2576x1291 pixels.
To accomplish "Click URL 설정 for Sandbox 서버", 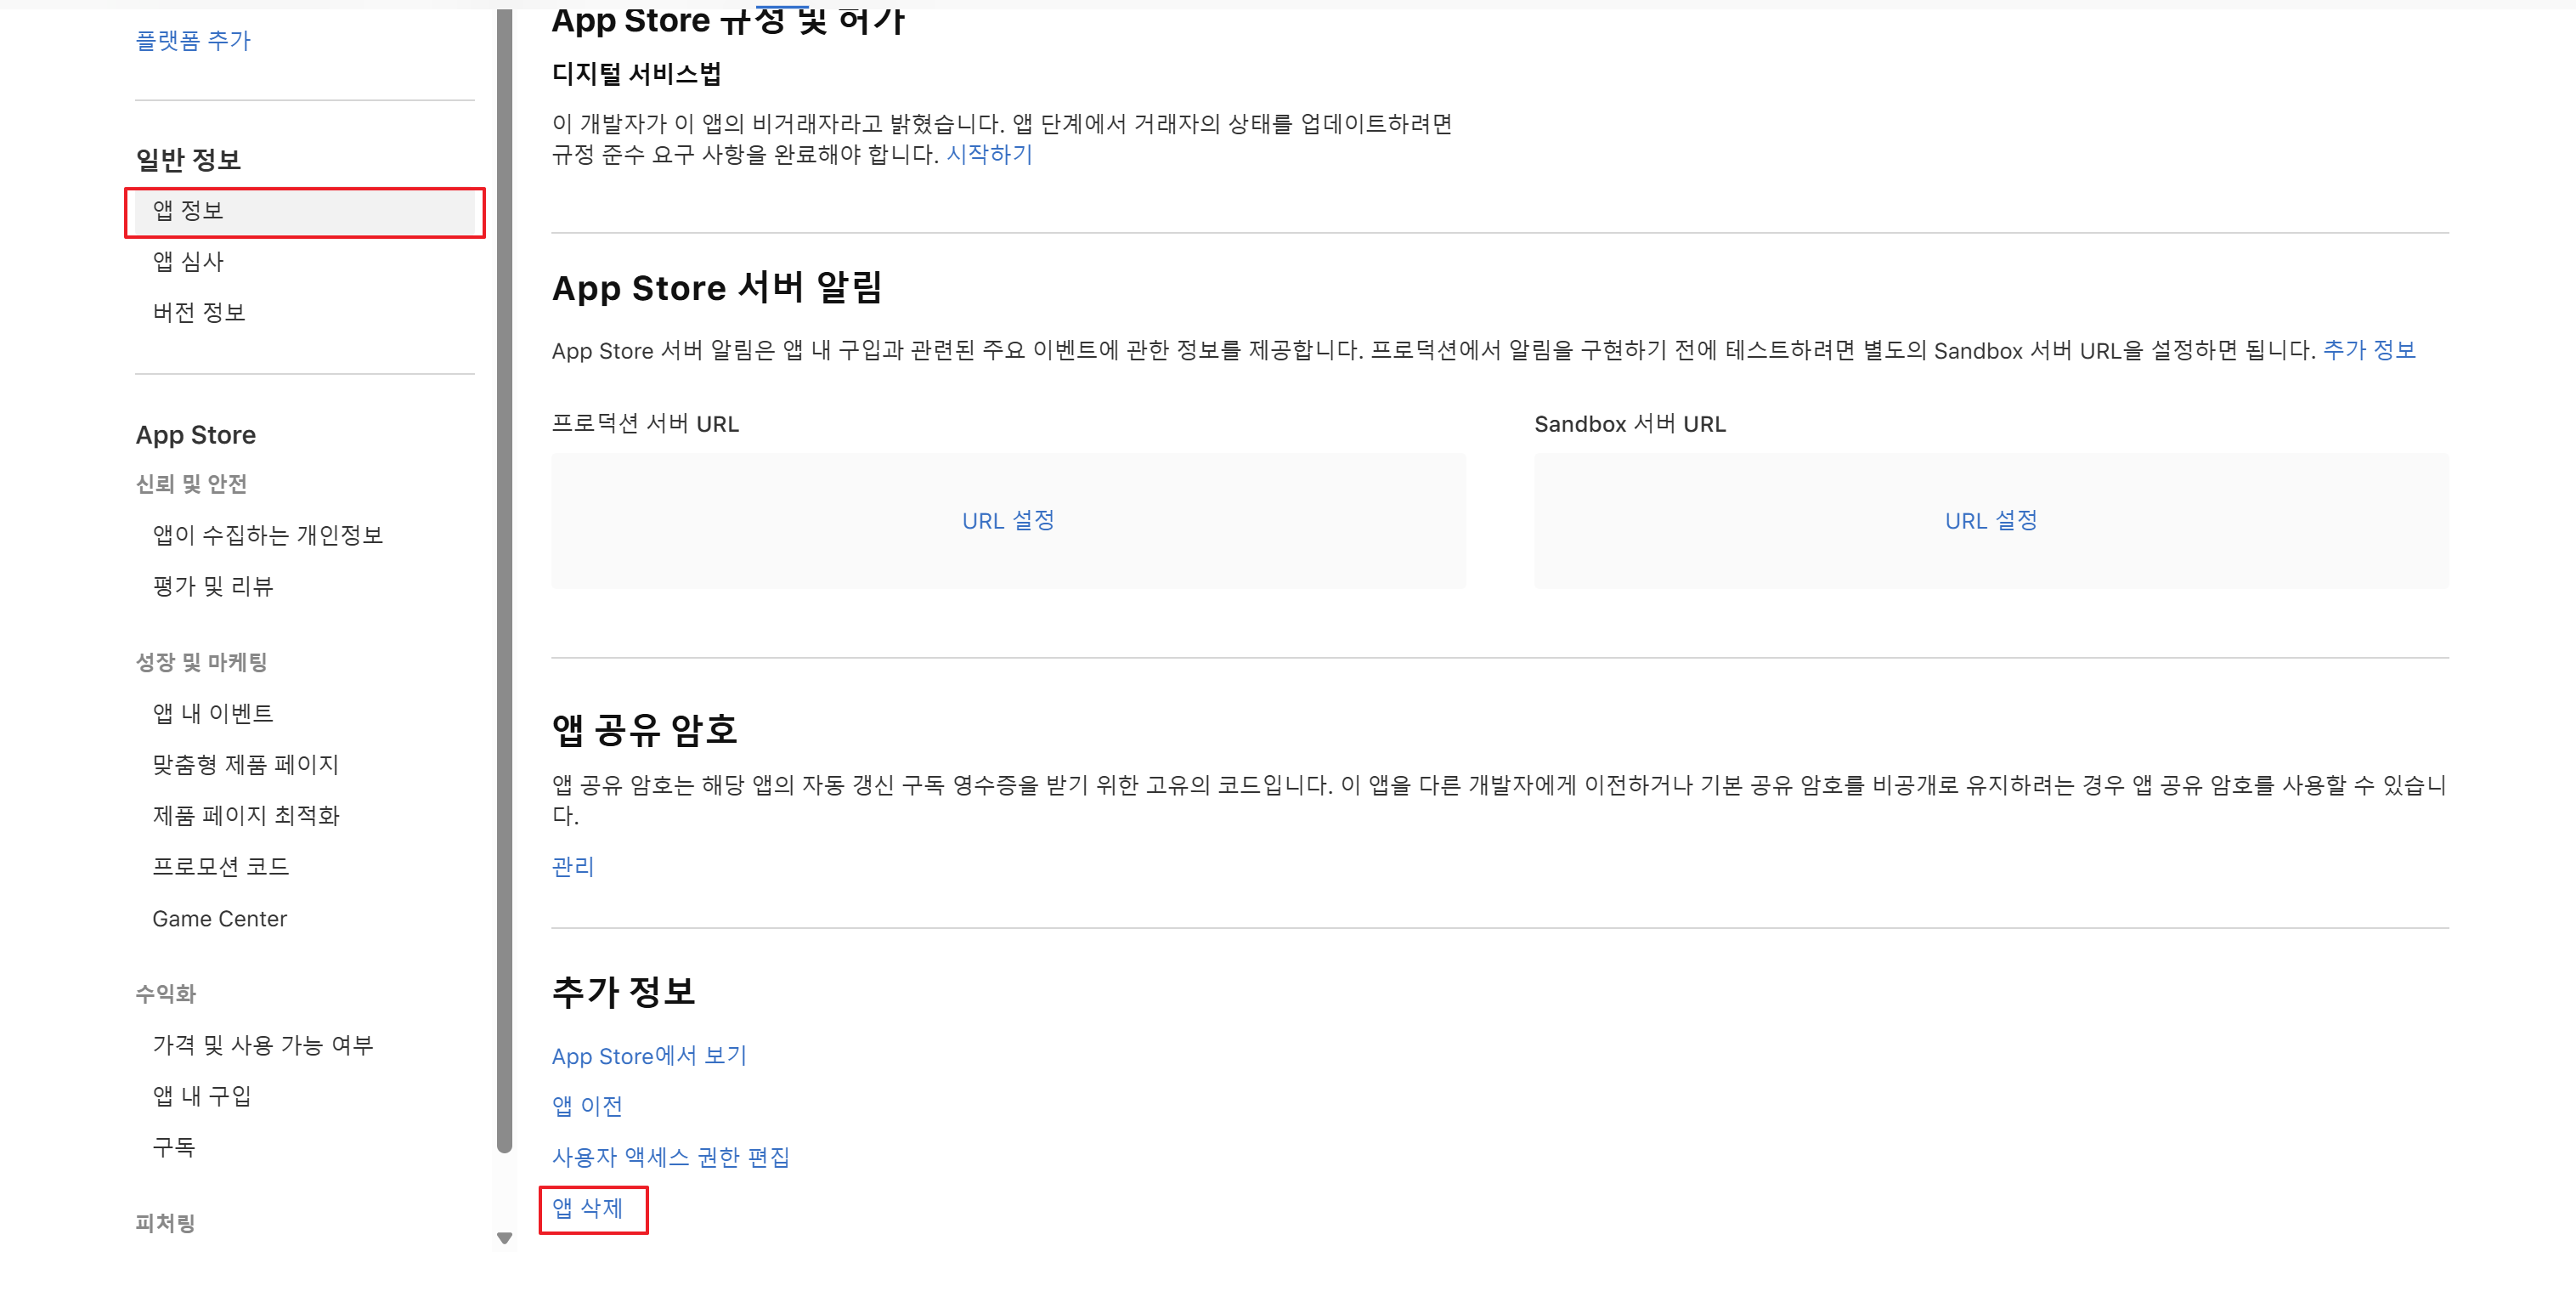I will [x=1990, y=521].
